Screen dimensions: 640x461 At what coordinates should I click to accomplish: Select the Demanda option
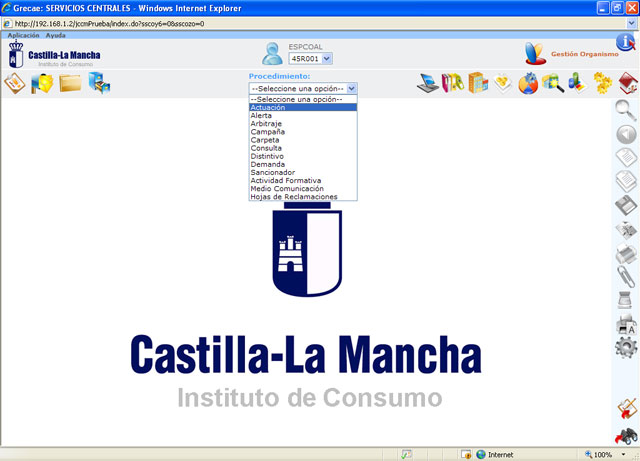[303, 164]
